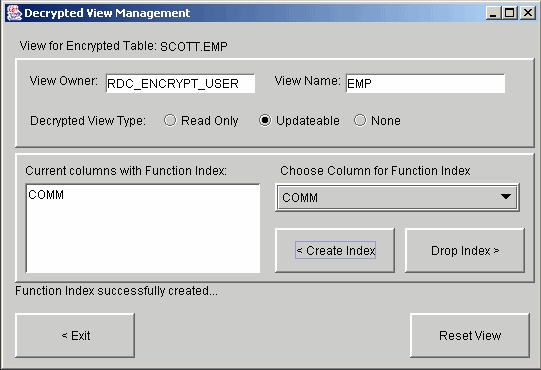
Task: Focus the View Name input field
Action: [425, 84]
